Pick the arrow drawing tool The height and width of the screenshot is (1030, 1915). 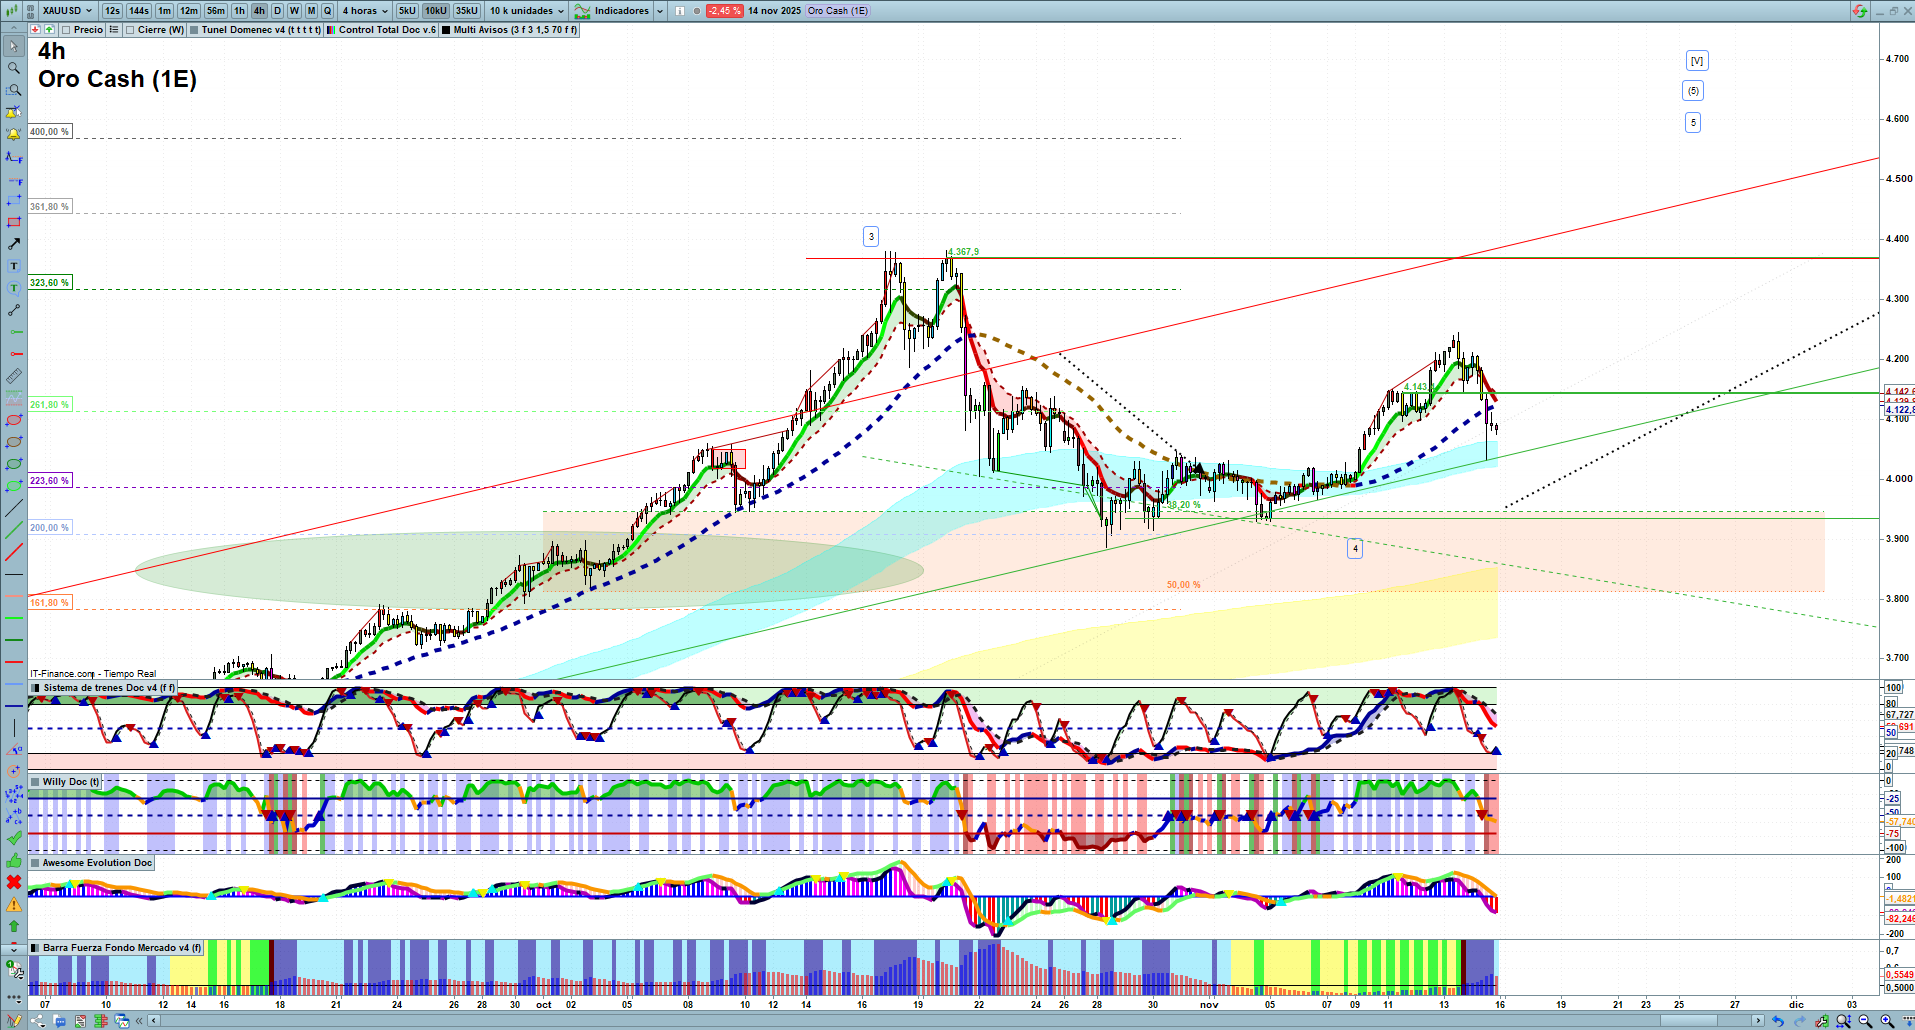[x=14, y=244]
